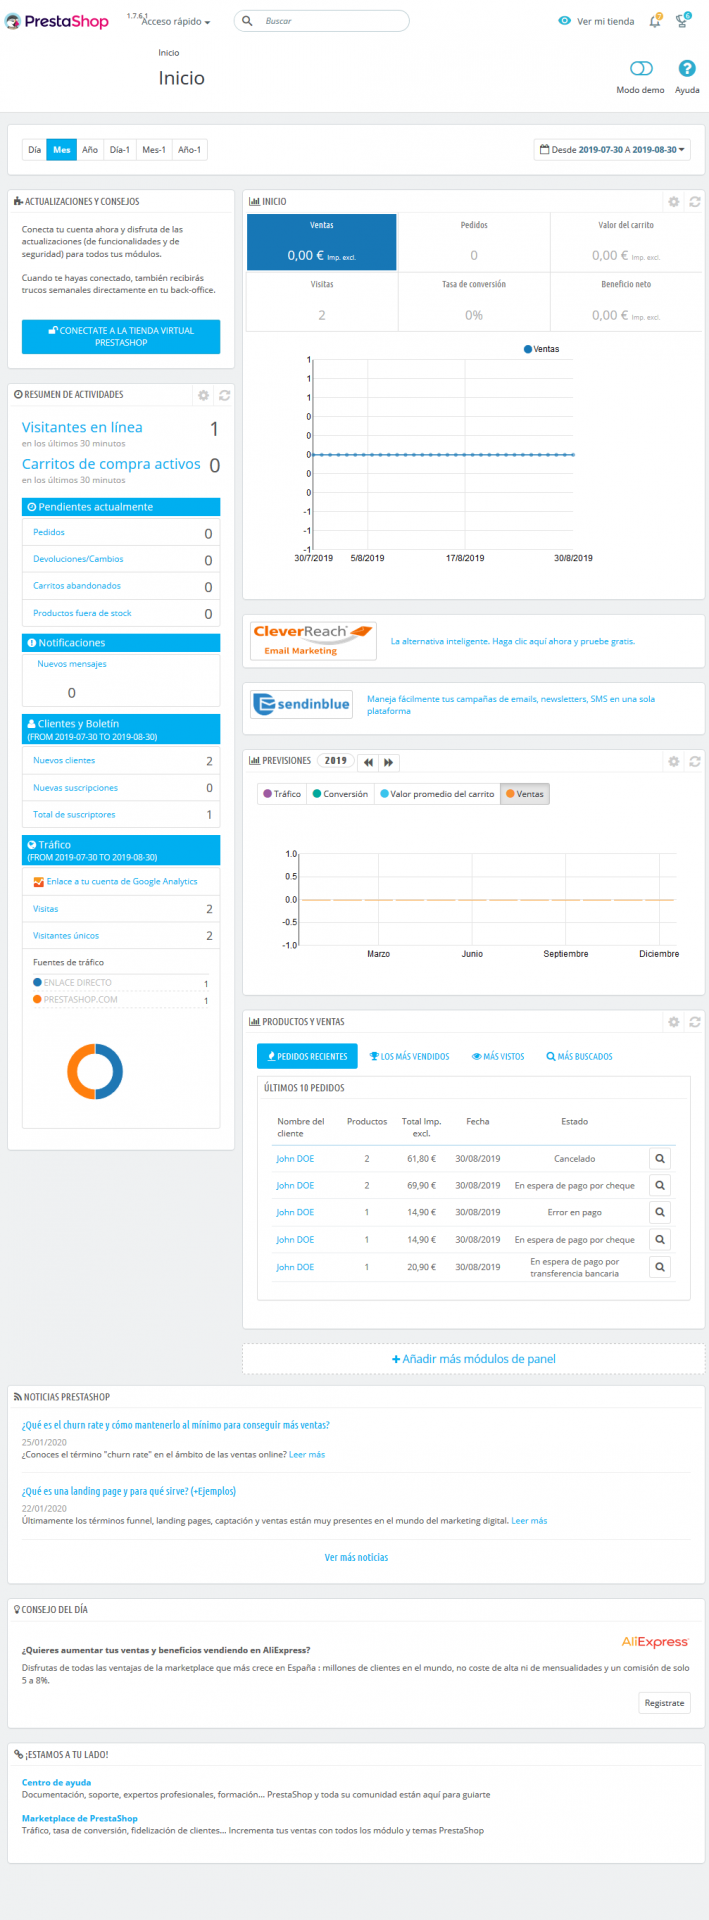Toggle the Conversión forecast series

pyautogui.click(x=340, y=794)
